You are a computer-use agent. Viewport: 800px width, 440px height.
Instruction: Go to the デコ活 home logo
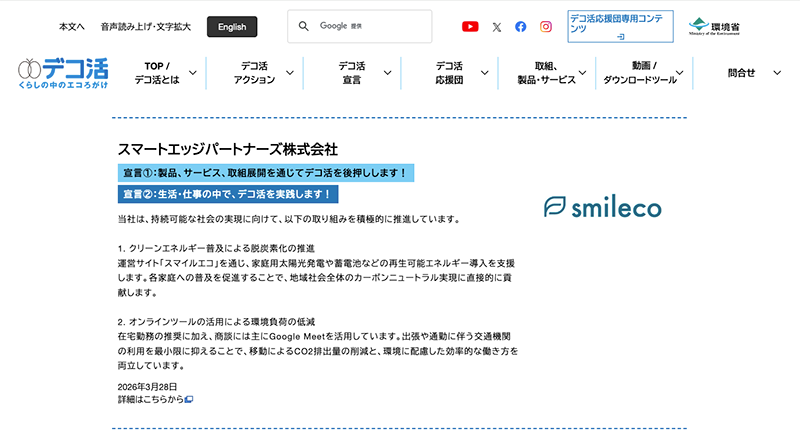tap(63, 73)
